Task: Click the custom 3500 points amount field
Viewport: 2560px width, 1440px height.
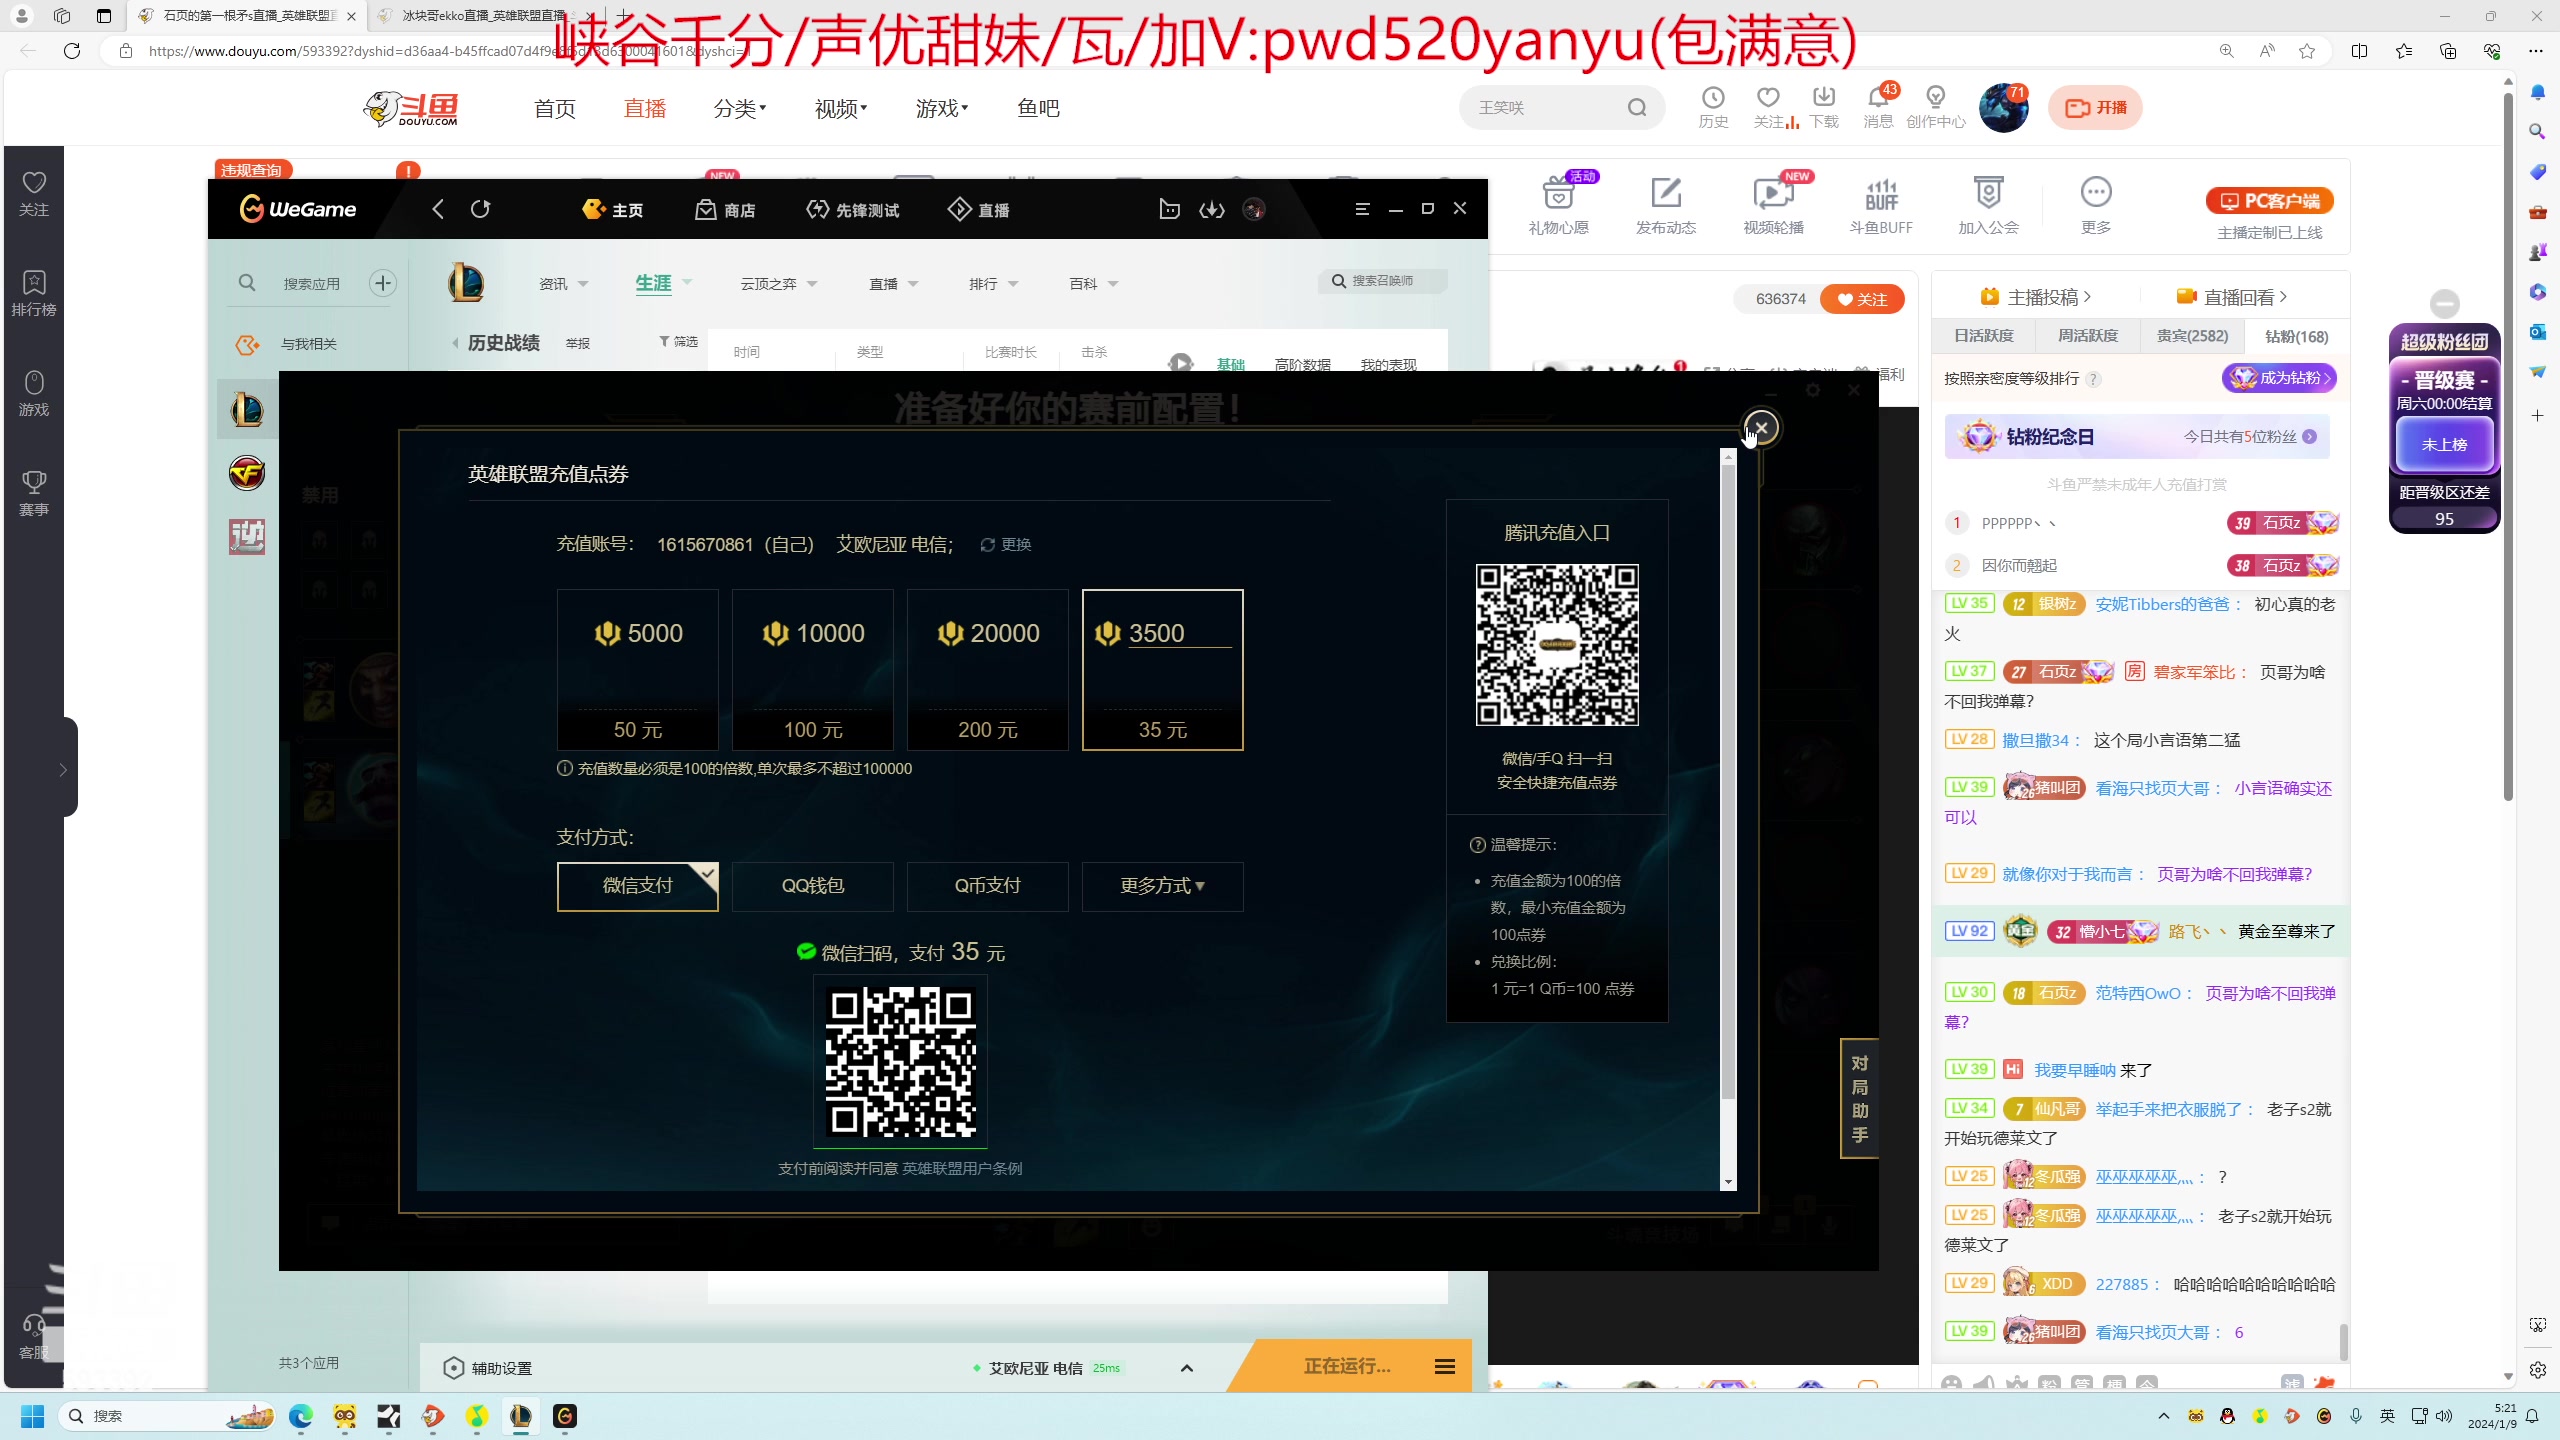Action: click(1178, 634)
